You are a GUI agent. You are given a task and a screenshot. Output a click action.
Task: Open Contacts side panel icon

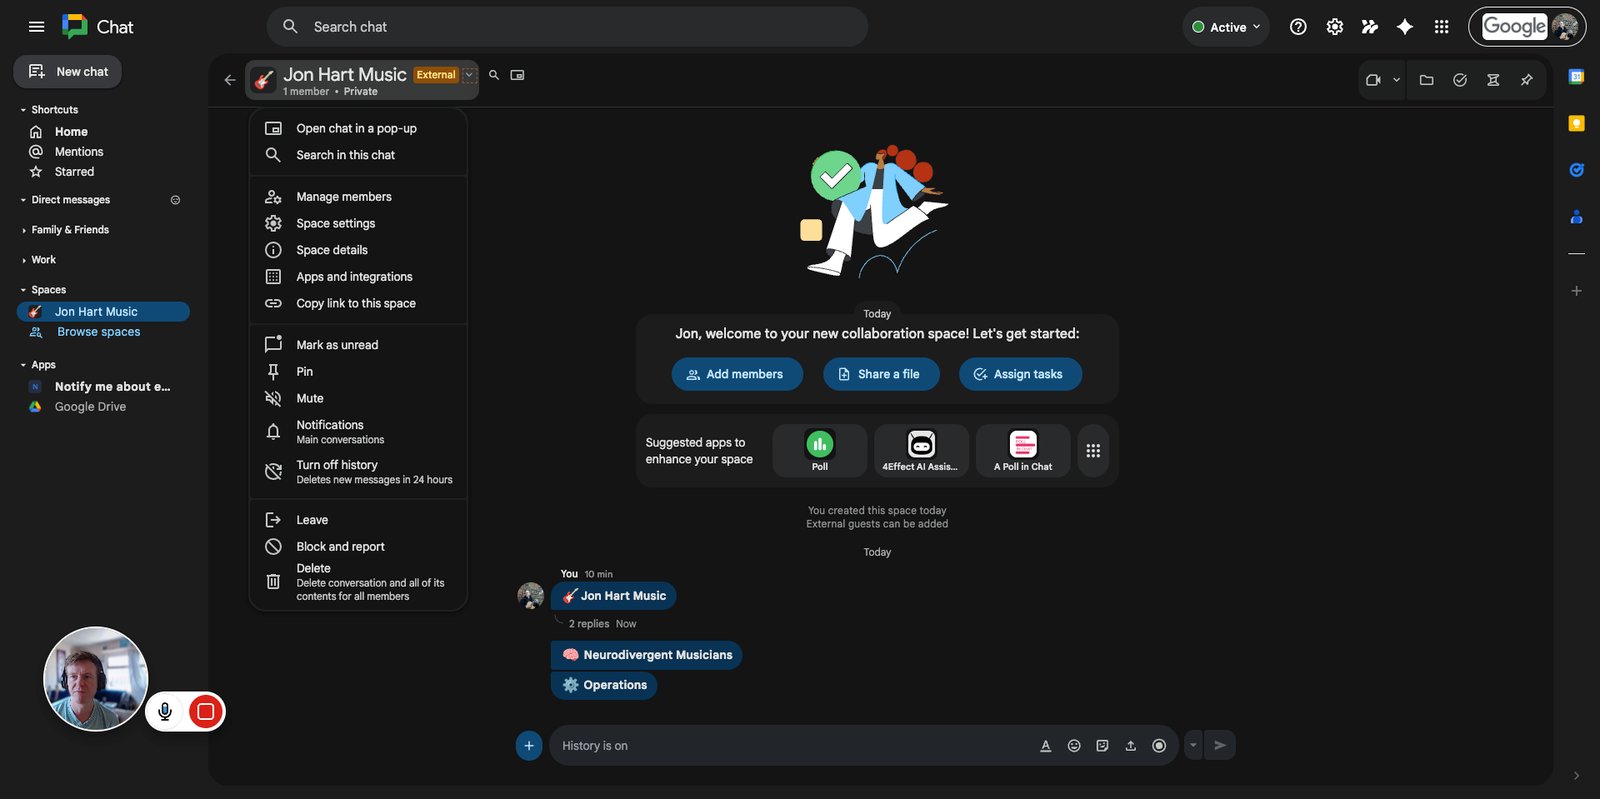tap(1576, 216)
